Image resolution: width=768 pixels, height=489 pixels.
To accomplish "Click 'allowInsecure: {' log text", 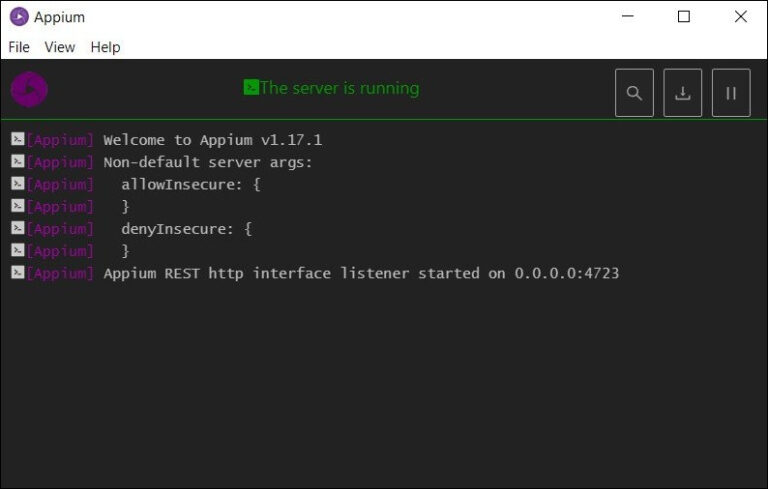I will pos(191,185).
